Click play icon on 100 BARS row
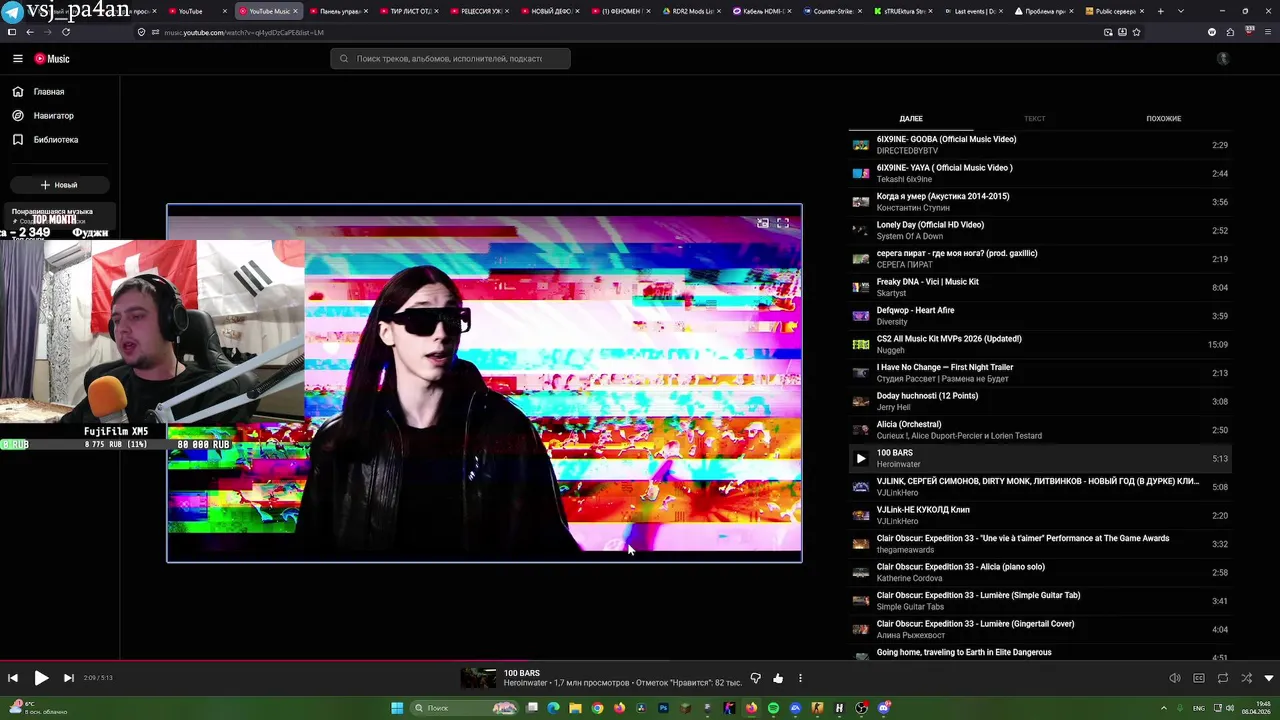Screen dimensions: 1280x720 coord(861,459)
